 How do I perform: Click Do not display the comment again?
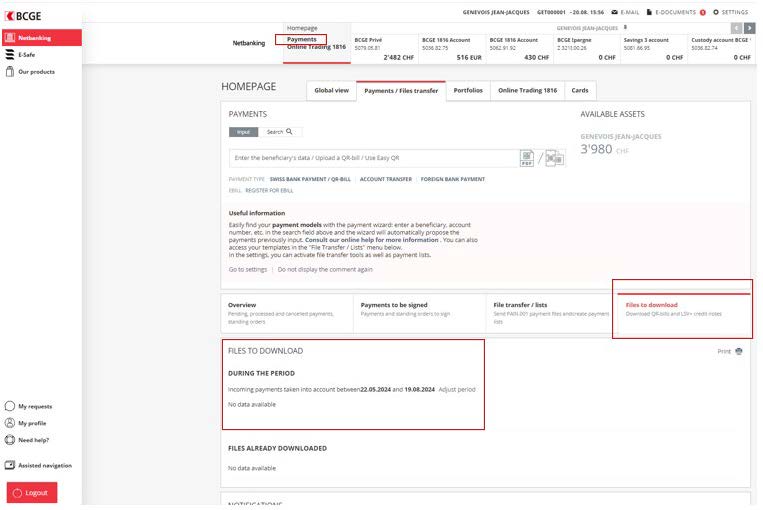tap(325, 270)
